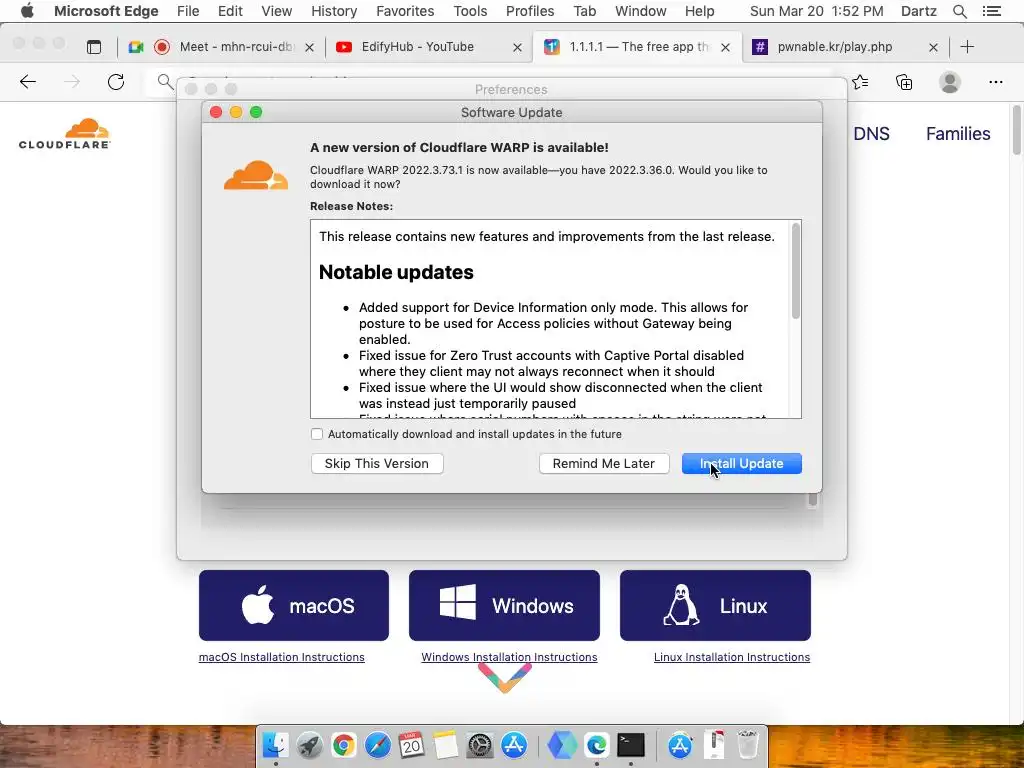Image resolution: width=1024 pixels, height=768 pixels.
Task: Open macOS Installation Instructions link
Action: coord(281,657)
